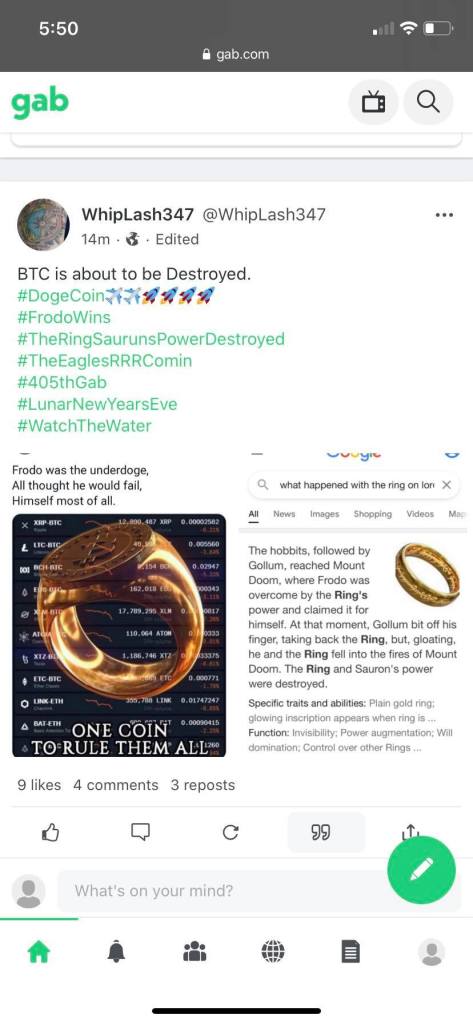The width and height of the screenshot is (473, 1023).
Task: Open post options three-dot menu
Action: 444,215
